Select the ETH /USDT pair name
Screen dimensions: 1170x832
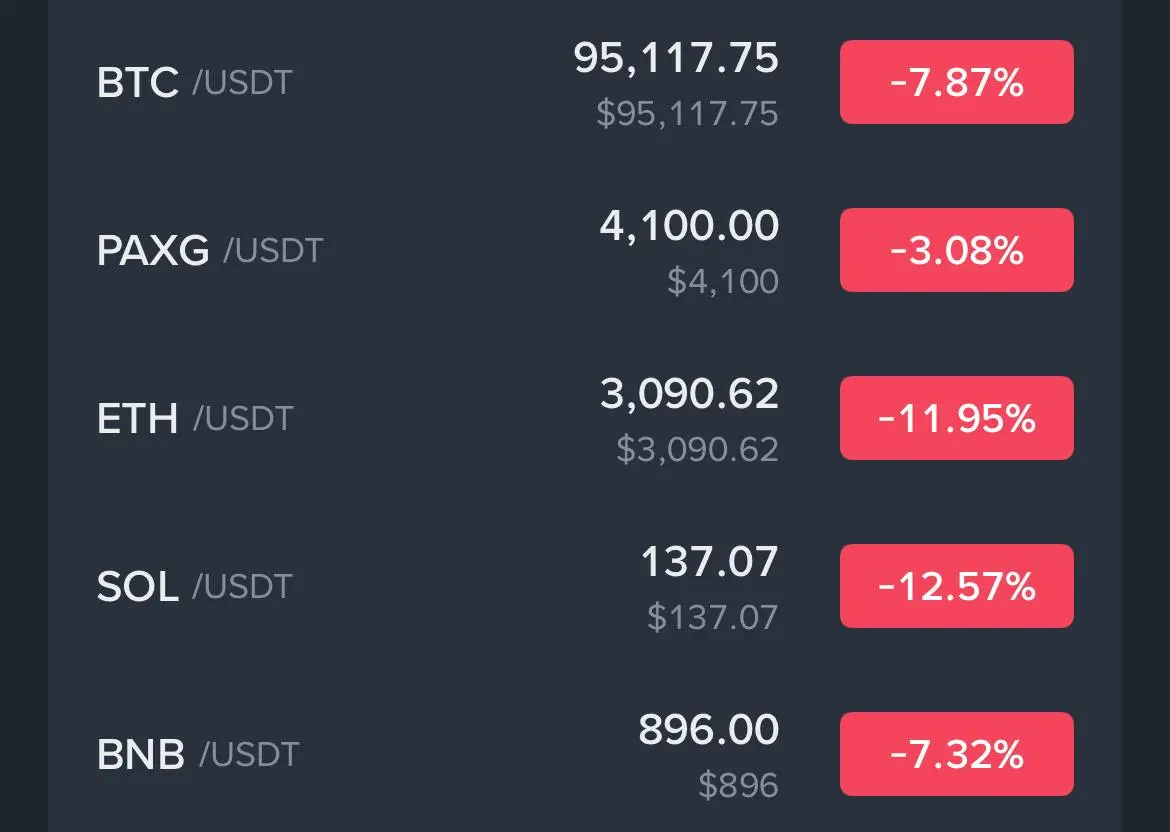coord(194,418)
